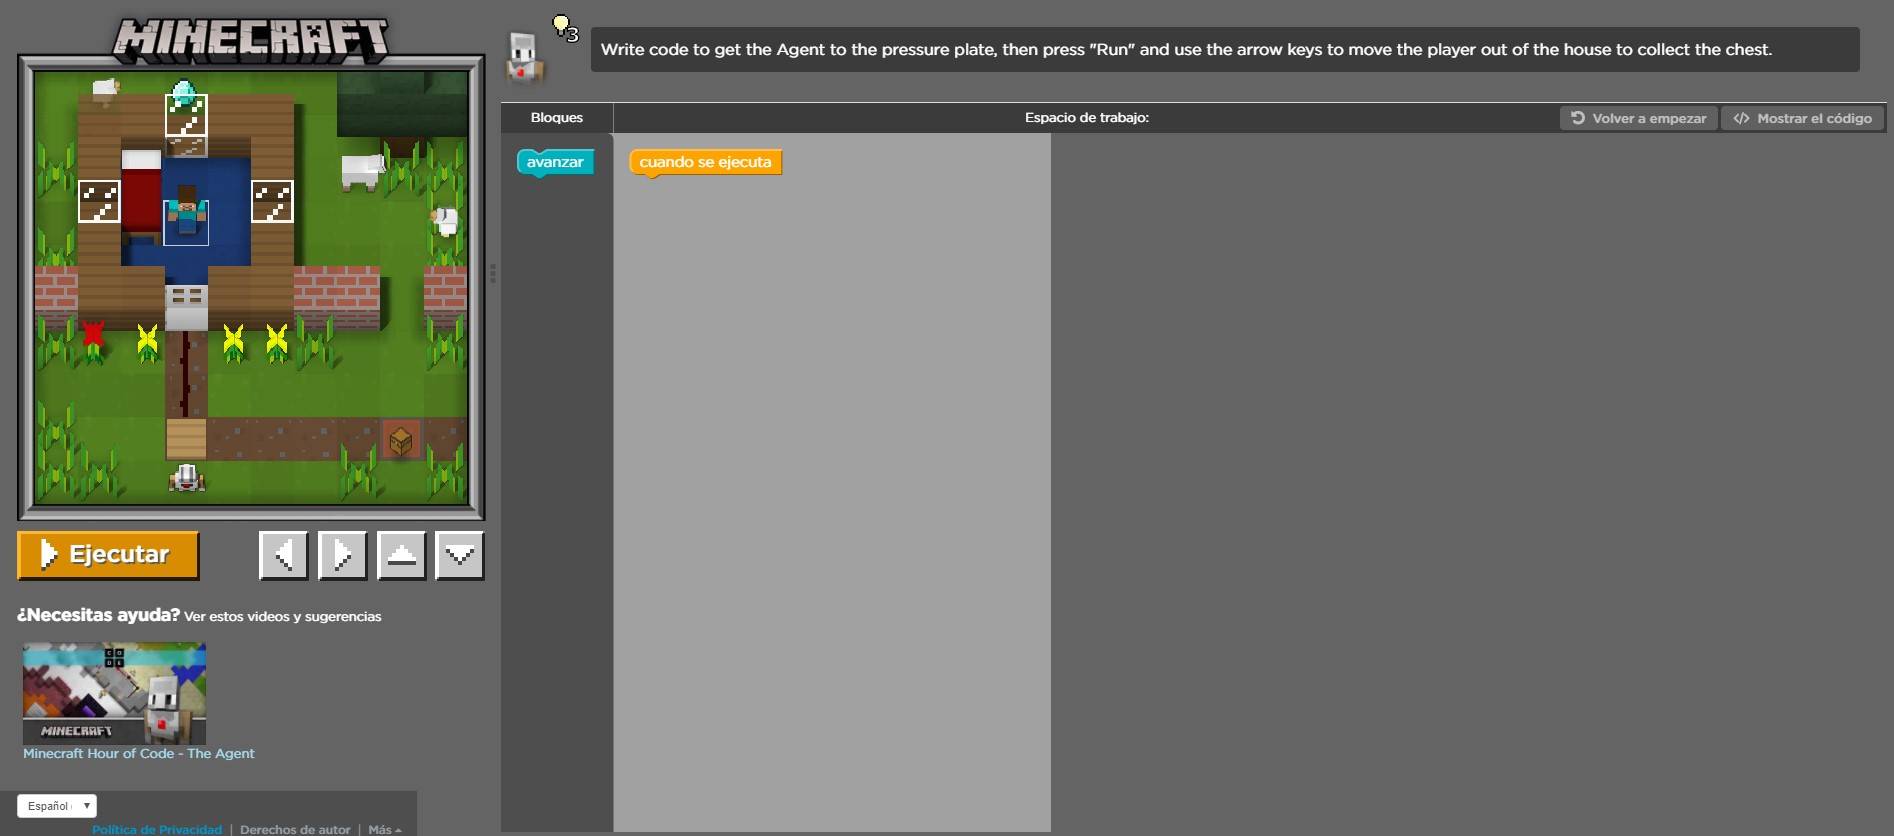Open Minecraft Hour of Code - The Agent link
This screenshot has height=836, width=1894.
click(139, 754)
